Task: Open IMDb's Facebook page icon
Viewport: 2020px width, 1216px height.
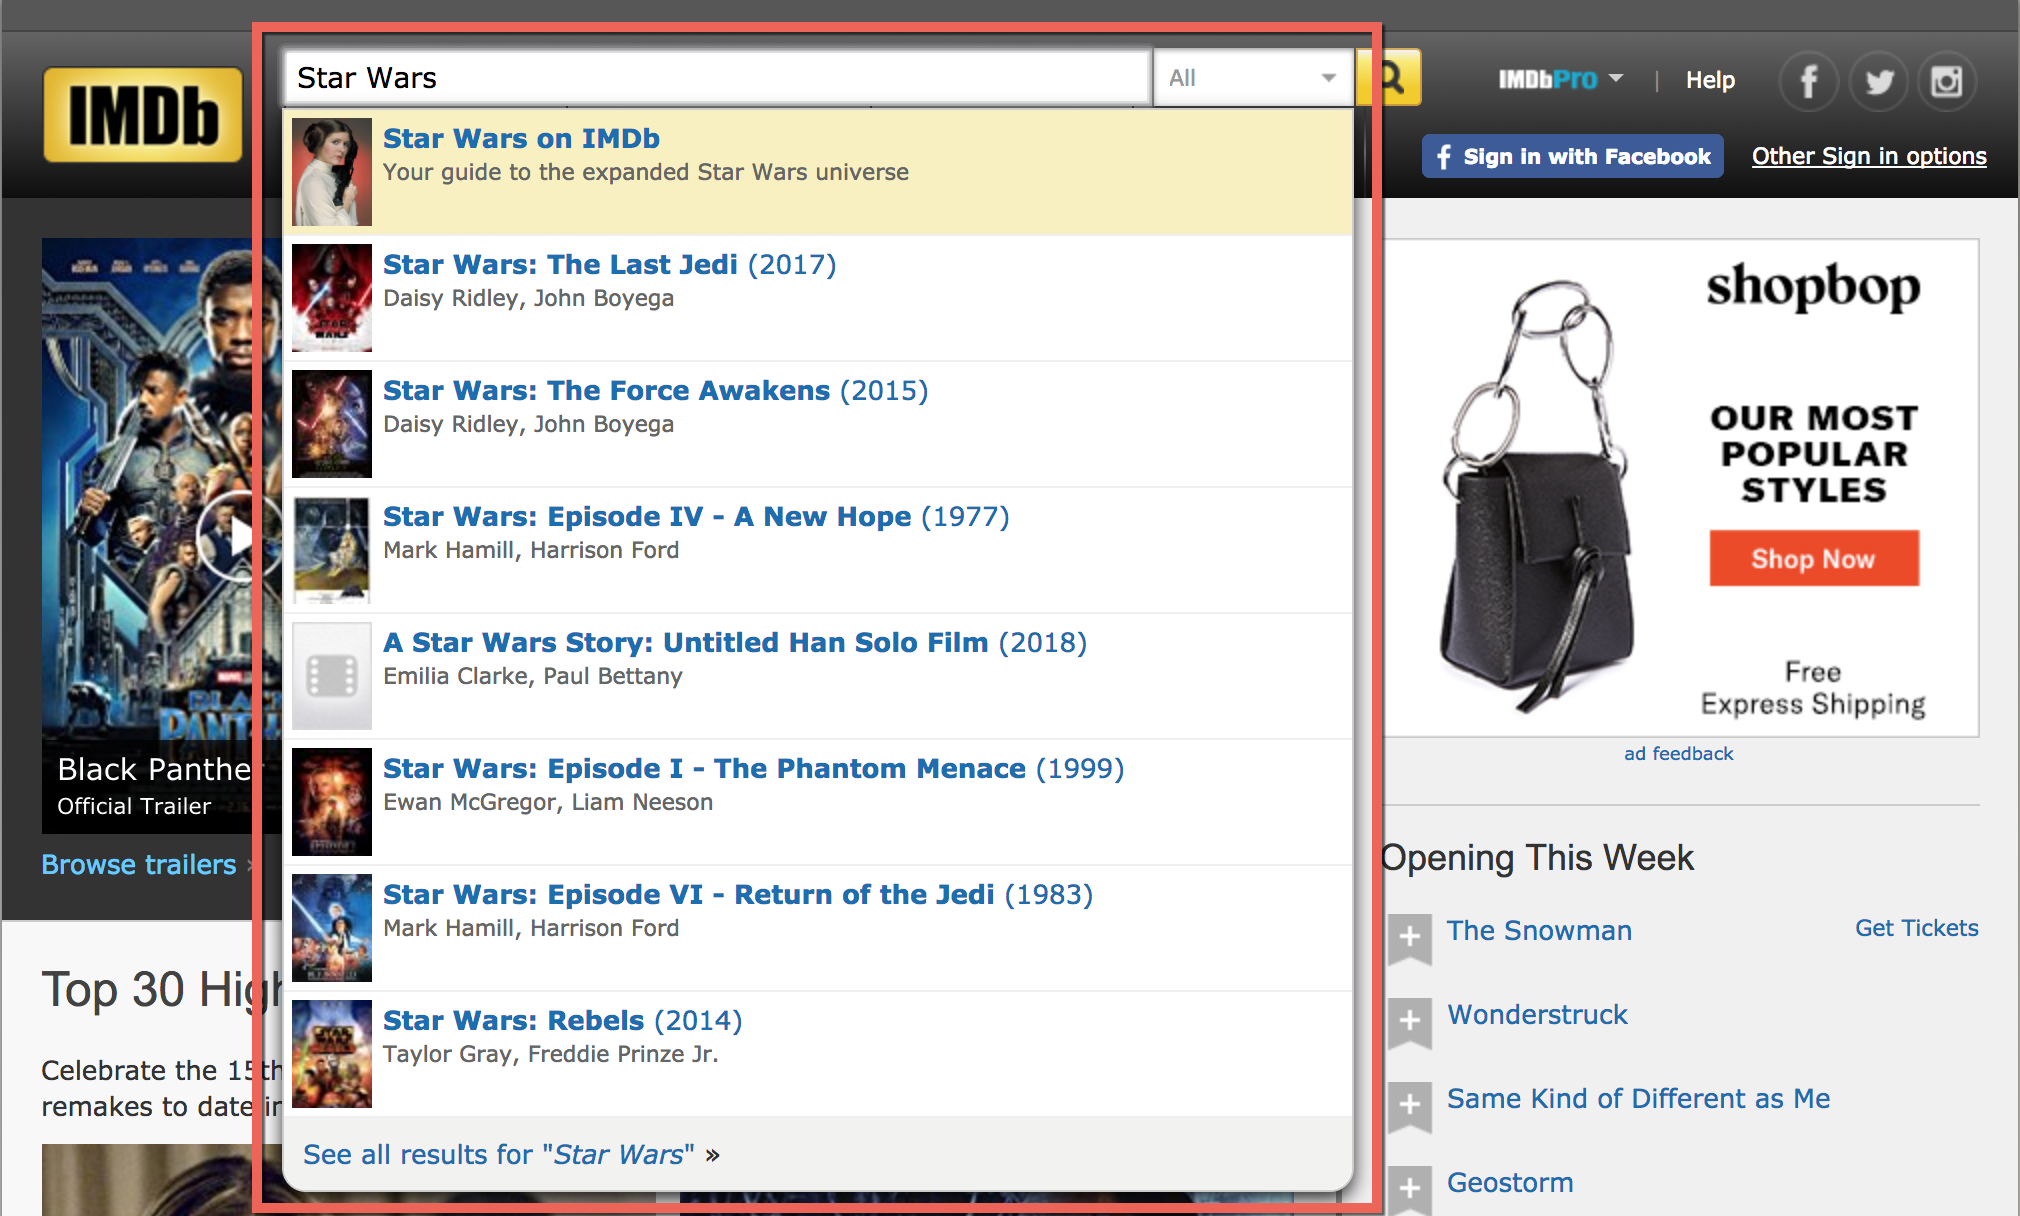Action: [1808, 81]
